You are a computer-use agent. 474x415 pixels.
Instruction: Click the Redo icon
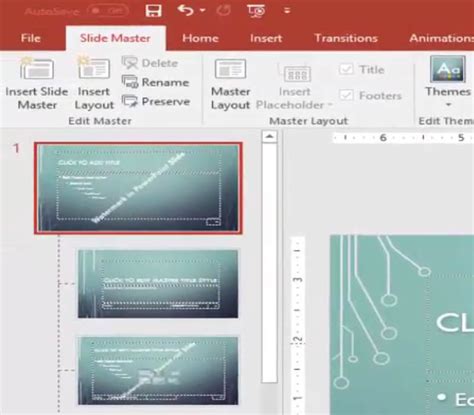coord(223,10)
